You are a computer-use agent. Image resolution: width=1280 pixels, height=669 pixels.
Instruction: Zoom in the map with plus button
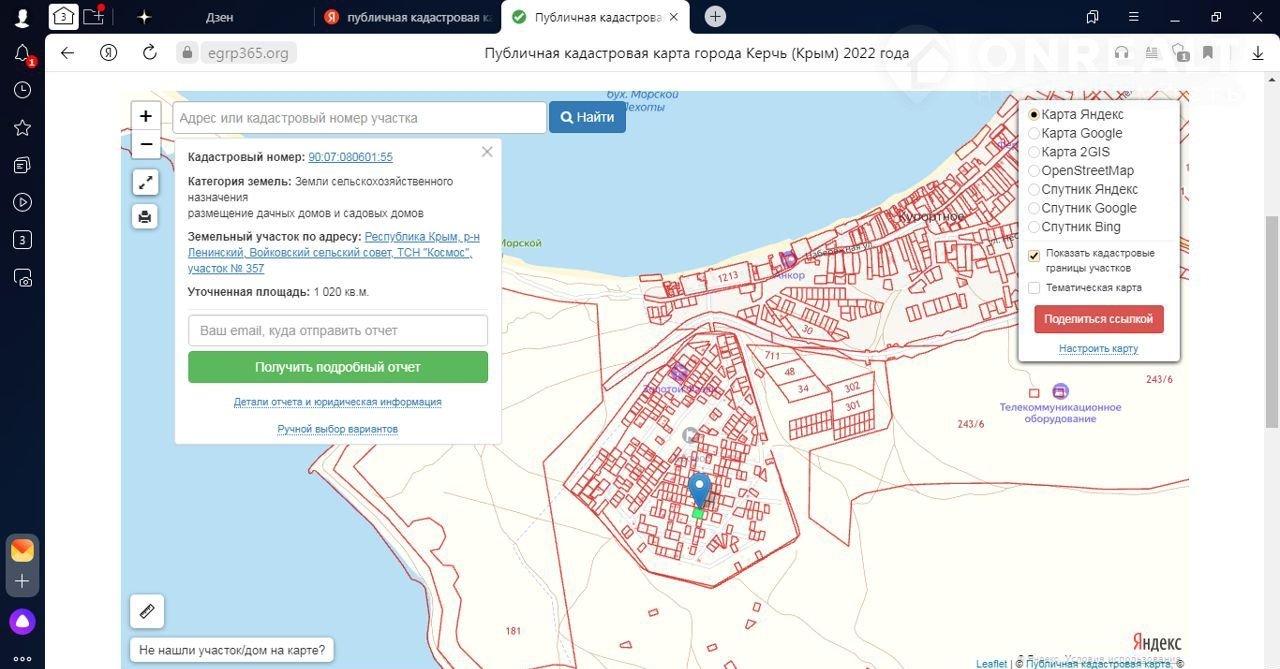click(x=145, y=117)
